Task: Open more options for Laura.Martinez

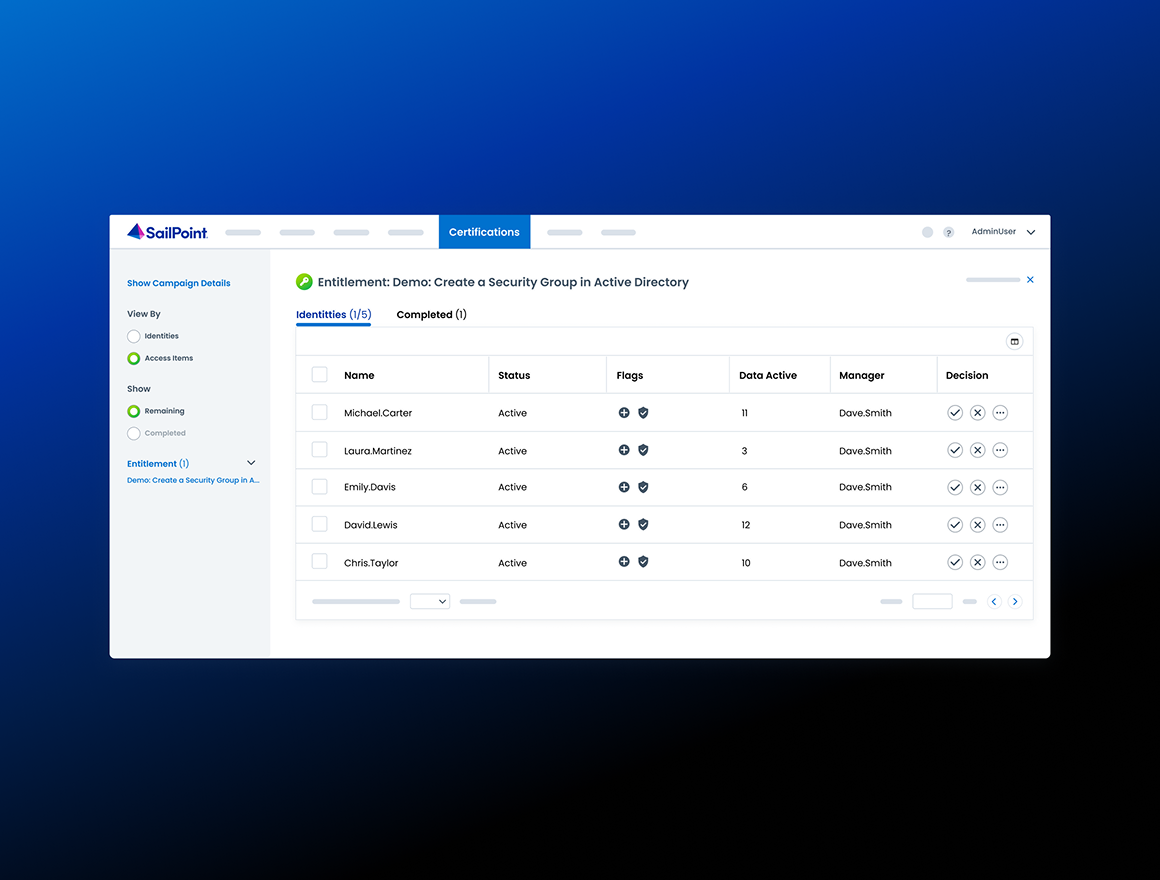Action: tap(1000, 450)
